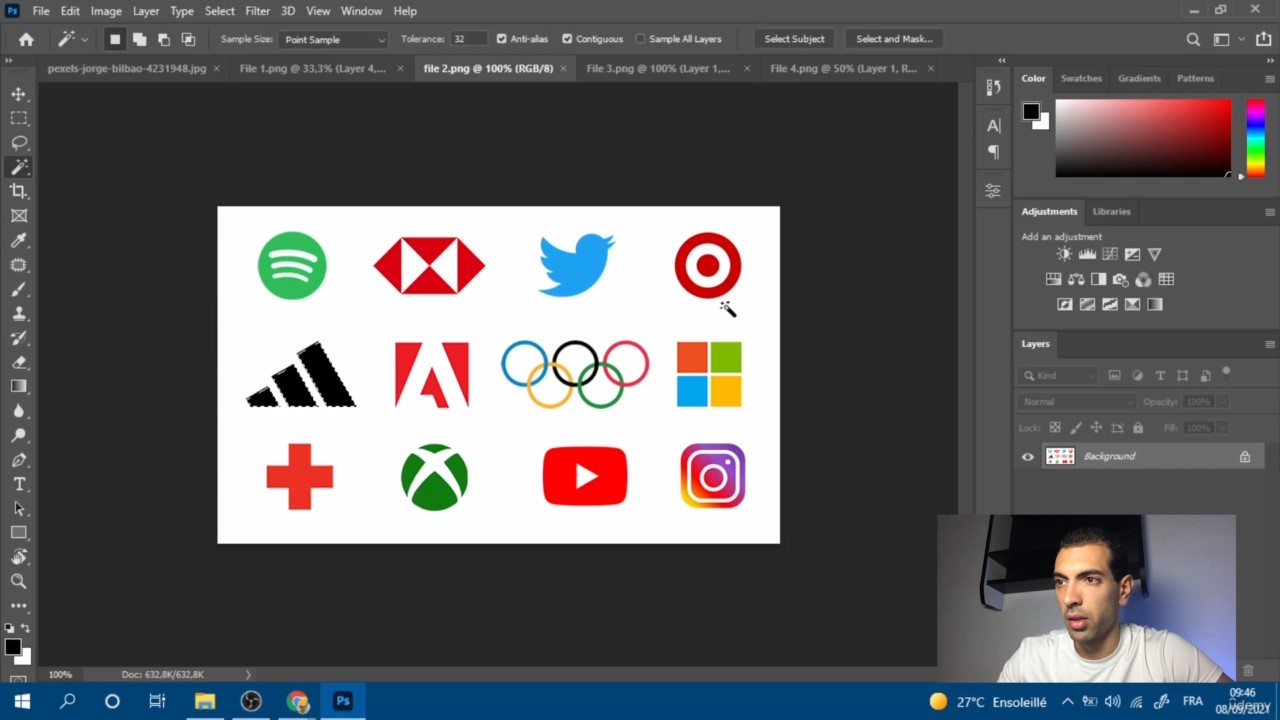The image size is (1280, 720).
Task: Click the Home icon in options bar
Action: (26, 39)
